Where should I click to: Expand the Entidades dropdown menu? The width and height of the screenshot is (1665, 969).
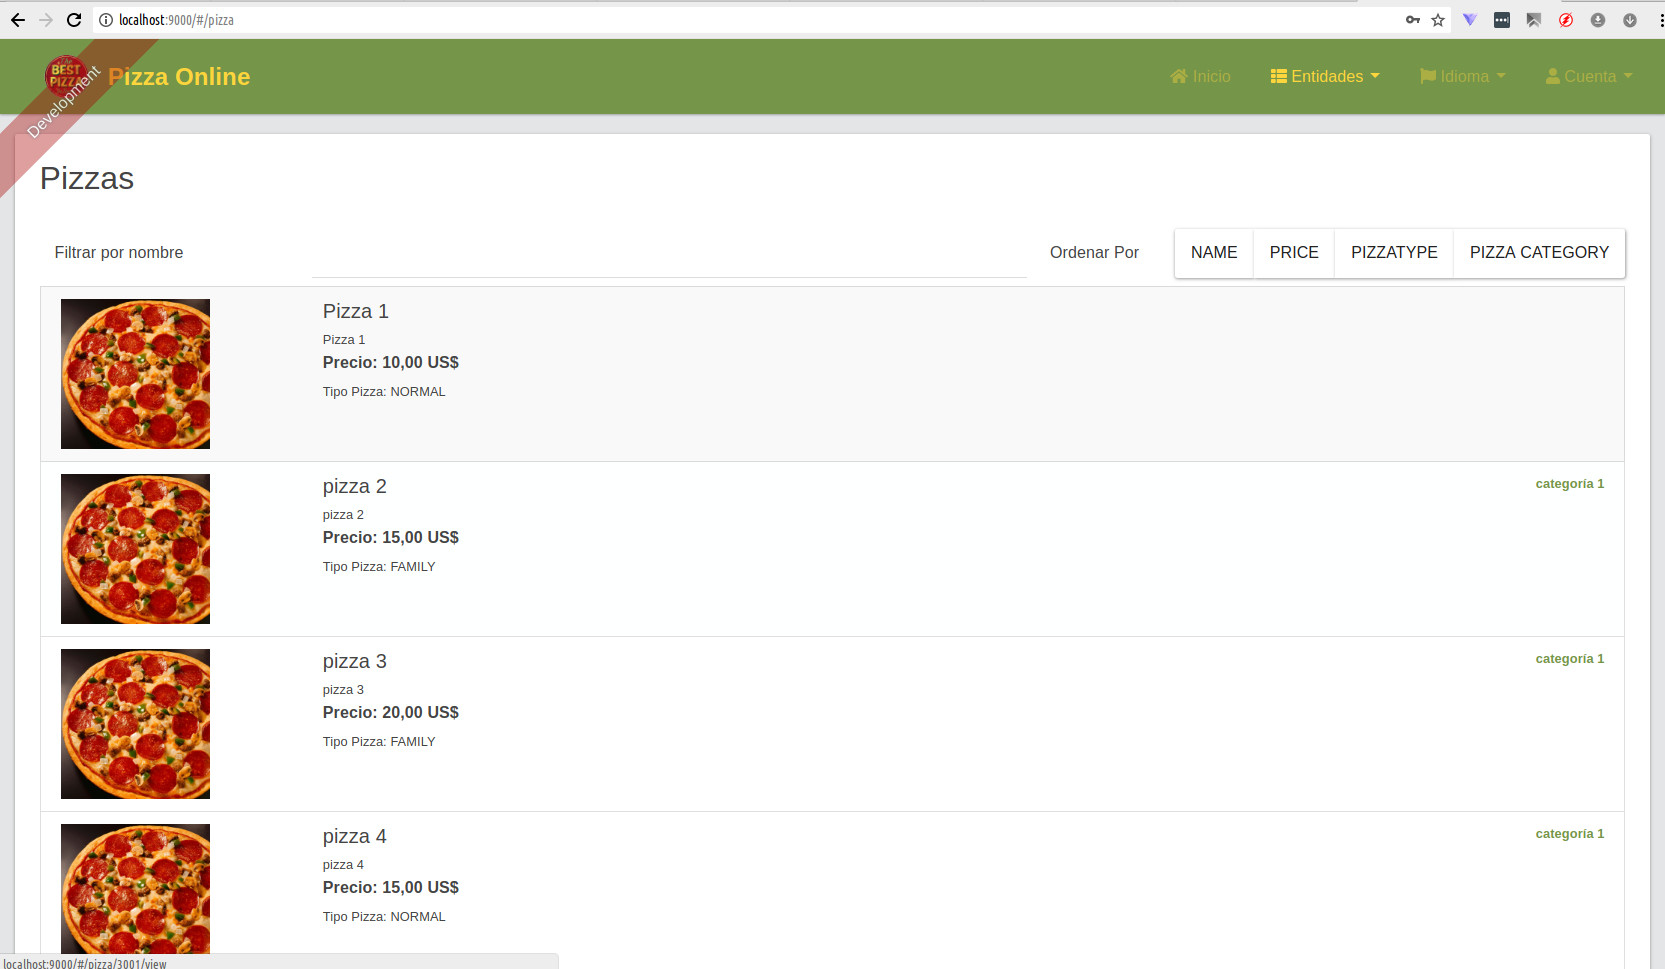pos(1325,76)
